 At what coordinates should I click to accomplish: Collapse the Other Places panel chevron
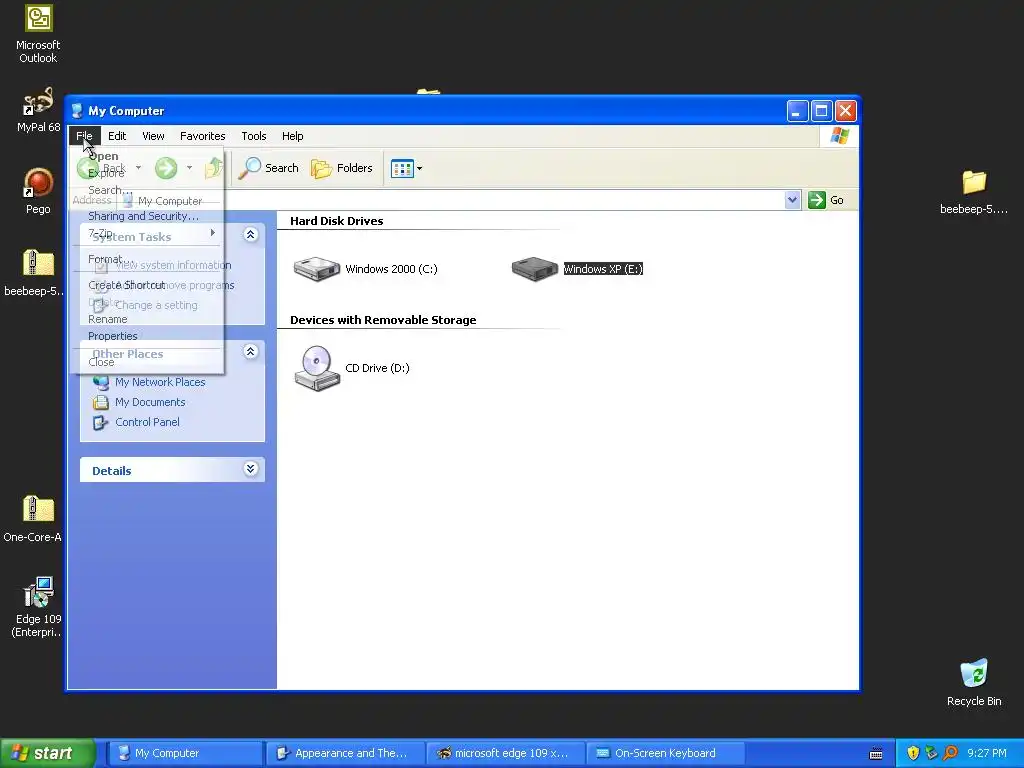click(251, 351)
